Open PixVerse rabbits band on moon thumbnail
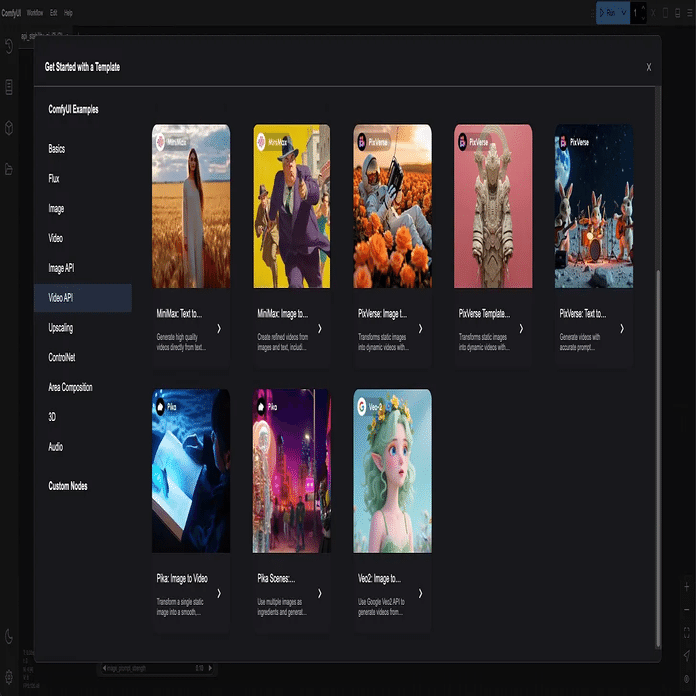The width and height of the screenshot is (696, 696). (x=594, y=206)
